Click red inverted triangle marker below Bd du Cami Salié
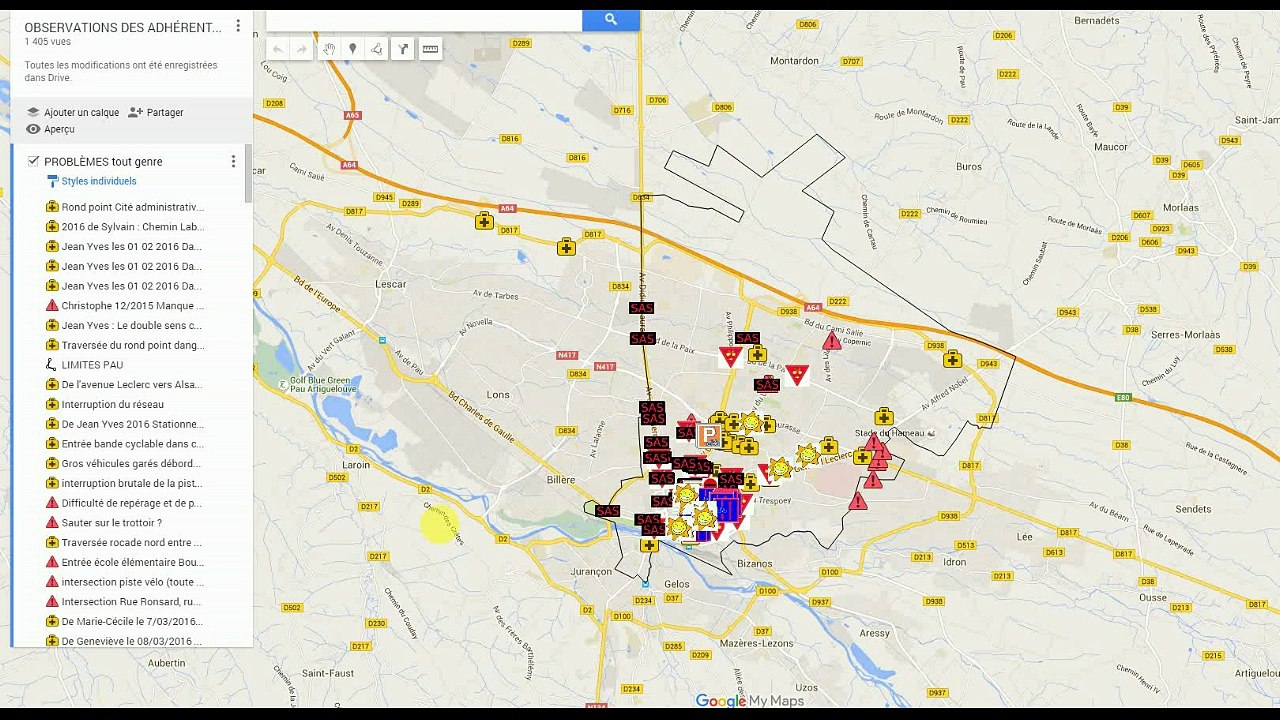Screen dimensions: 1280x720 coord(797,375)
